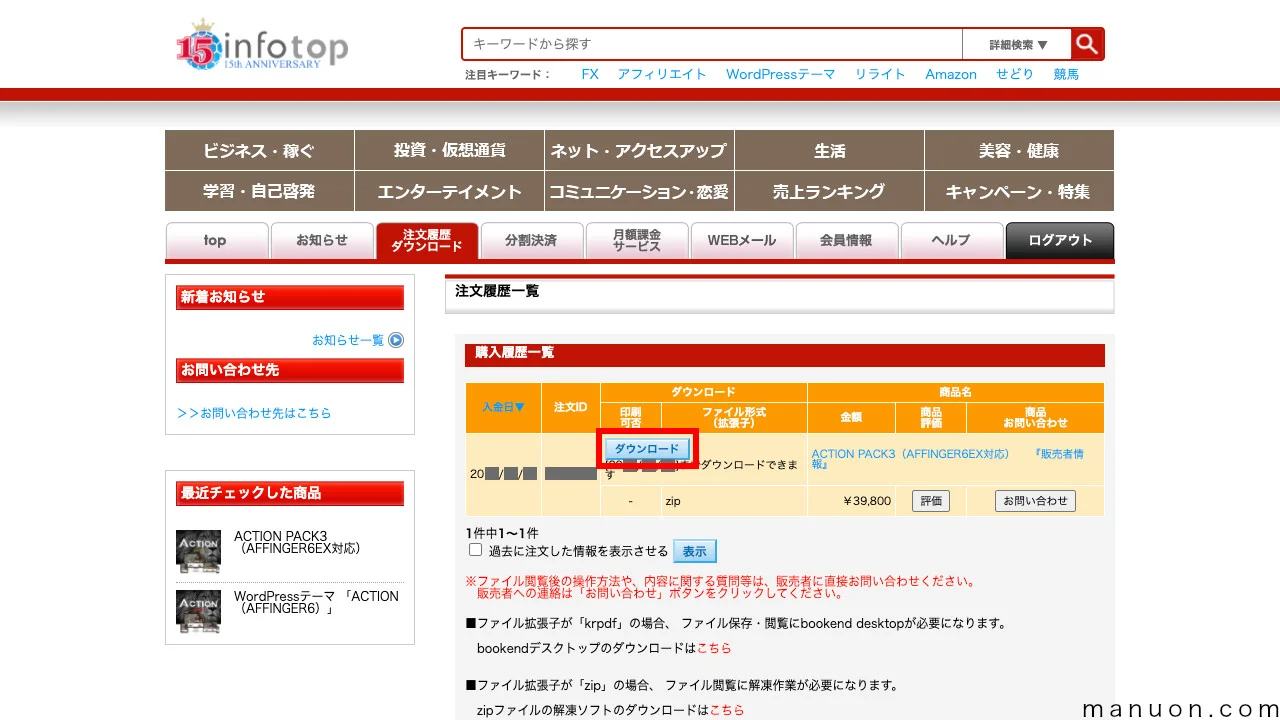Enable the 過去に注文した情報を表示させる checkbox
Image resolution: width=1280 pixels, height=720 pixels.
(475, 550)
